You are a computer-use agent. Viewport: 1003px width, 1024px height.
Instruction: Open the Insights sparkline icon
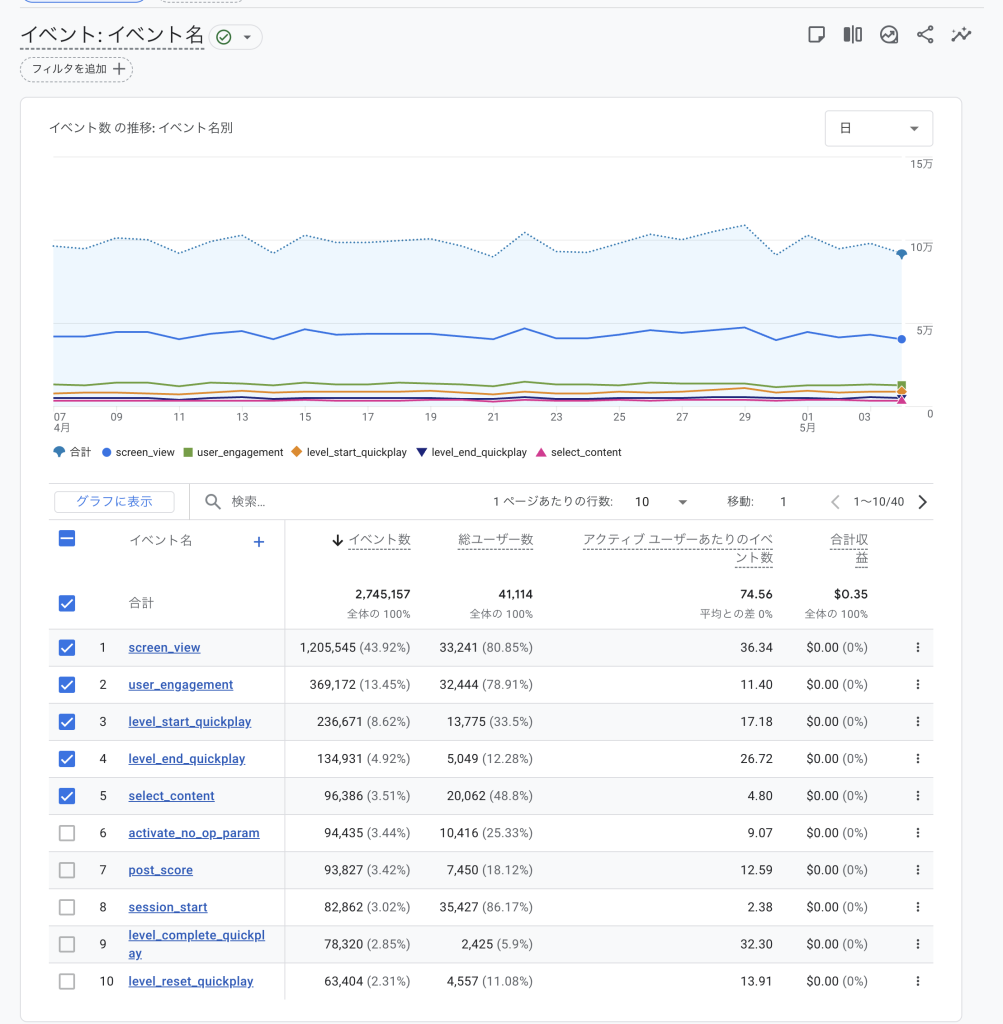(x=961, y=35)
